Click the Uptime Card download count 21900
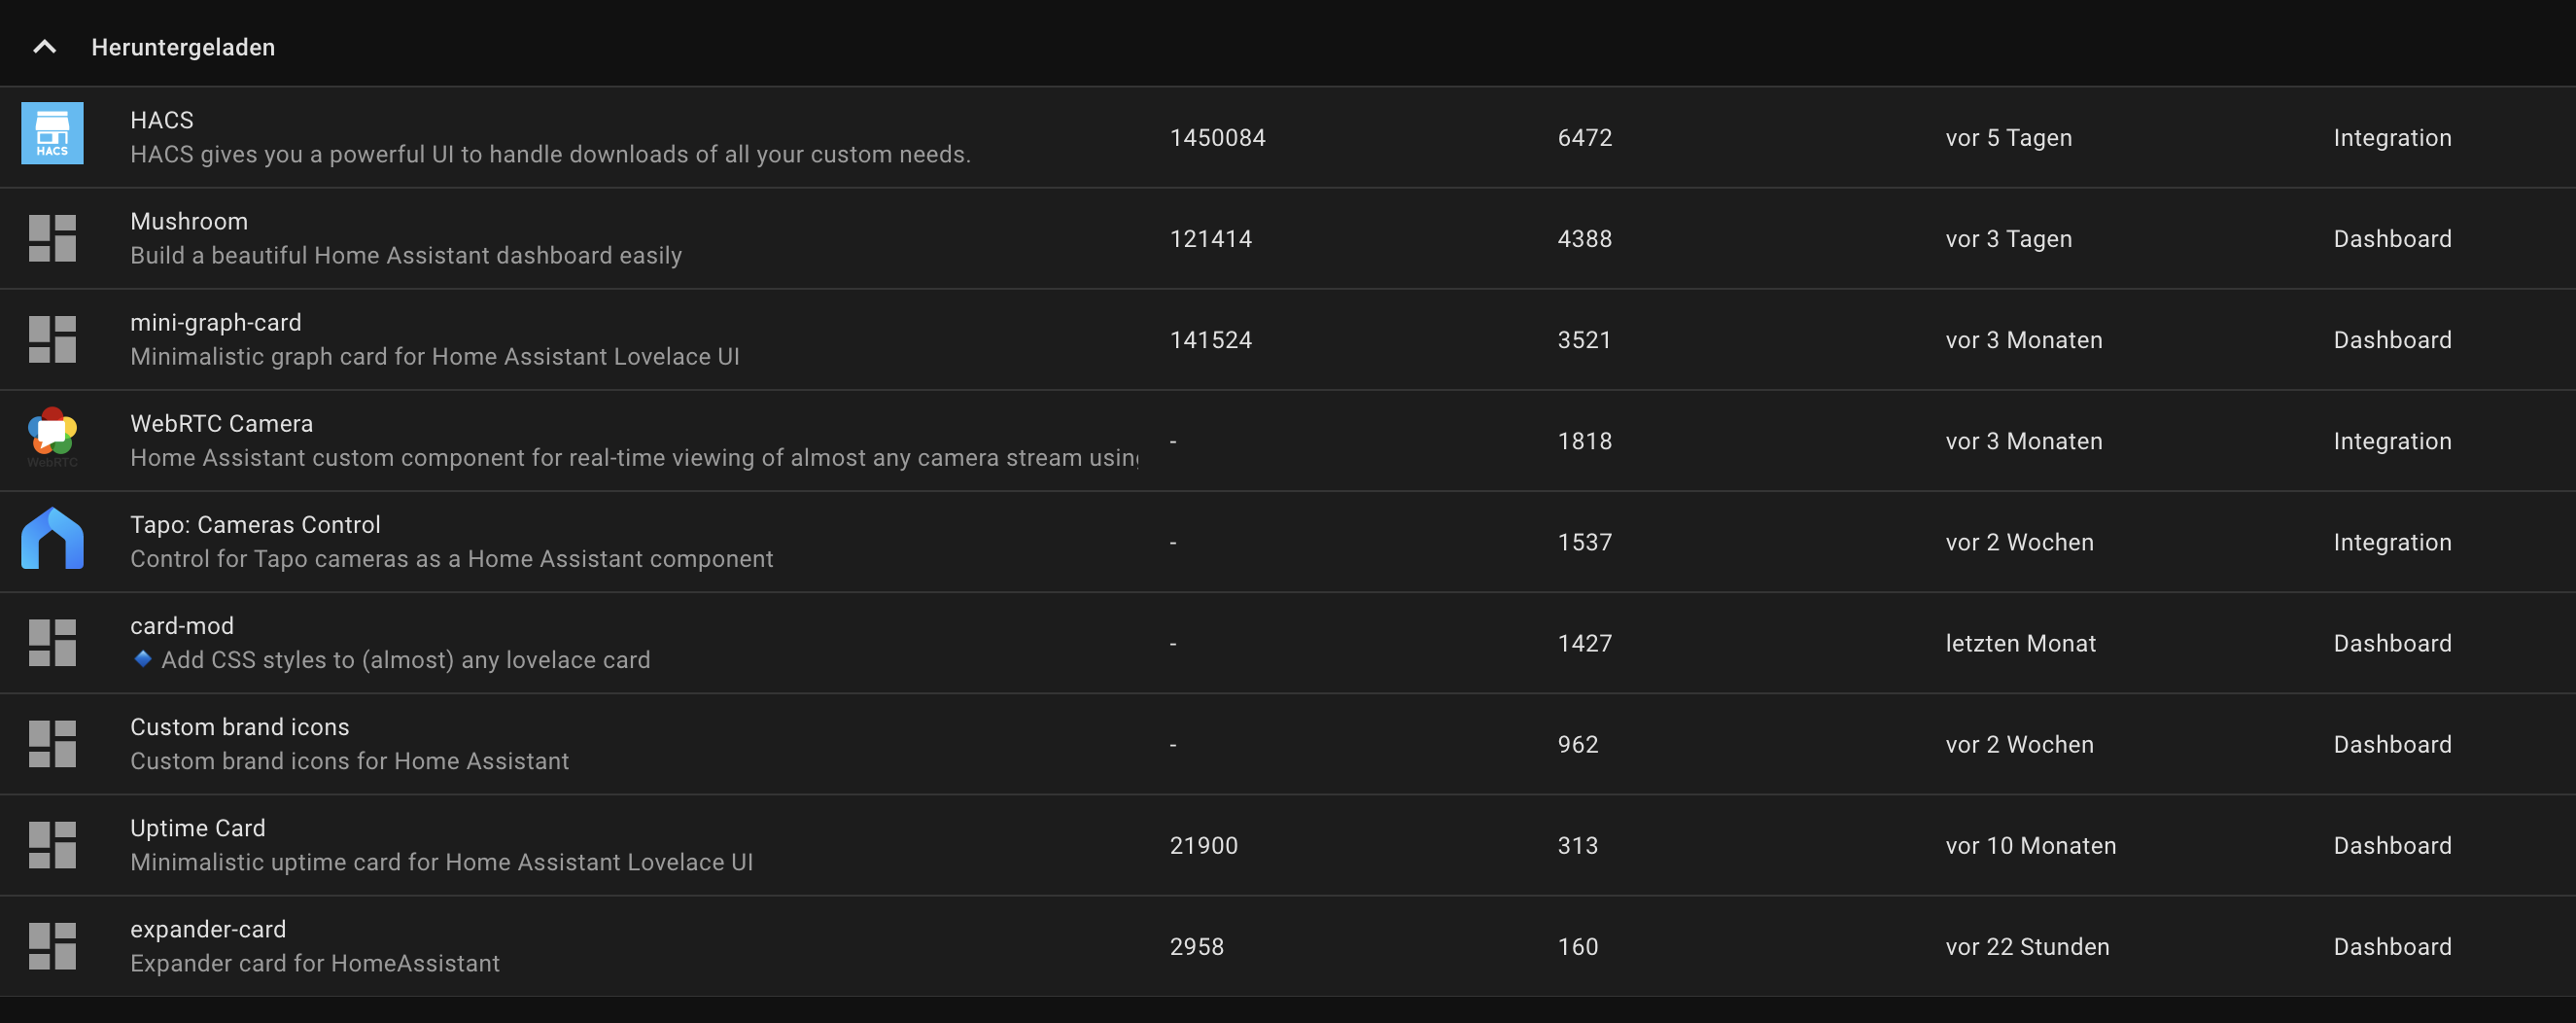The image size is (2576, 1023). (1204, 845)
